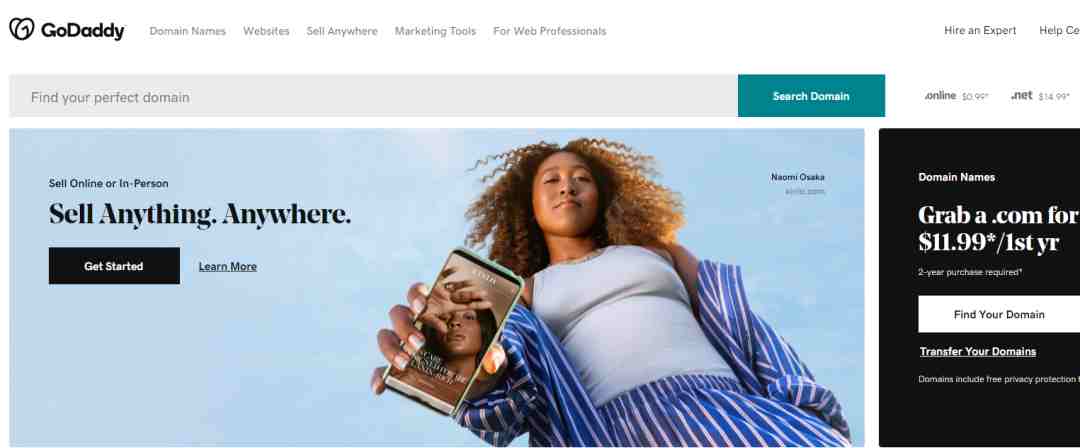Follow the Learn More link
This screenshot has height=448, width=1080.
coord(228,266)
